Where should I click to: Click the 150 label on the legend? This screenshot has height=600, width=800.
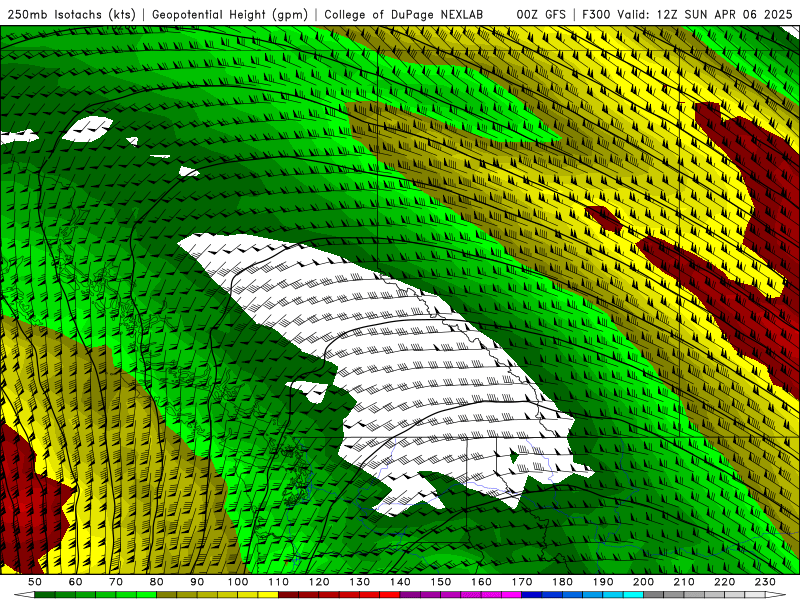[x=441, y=582]
